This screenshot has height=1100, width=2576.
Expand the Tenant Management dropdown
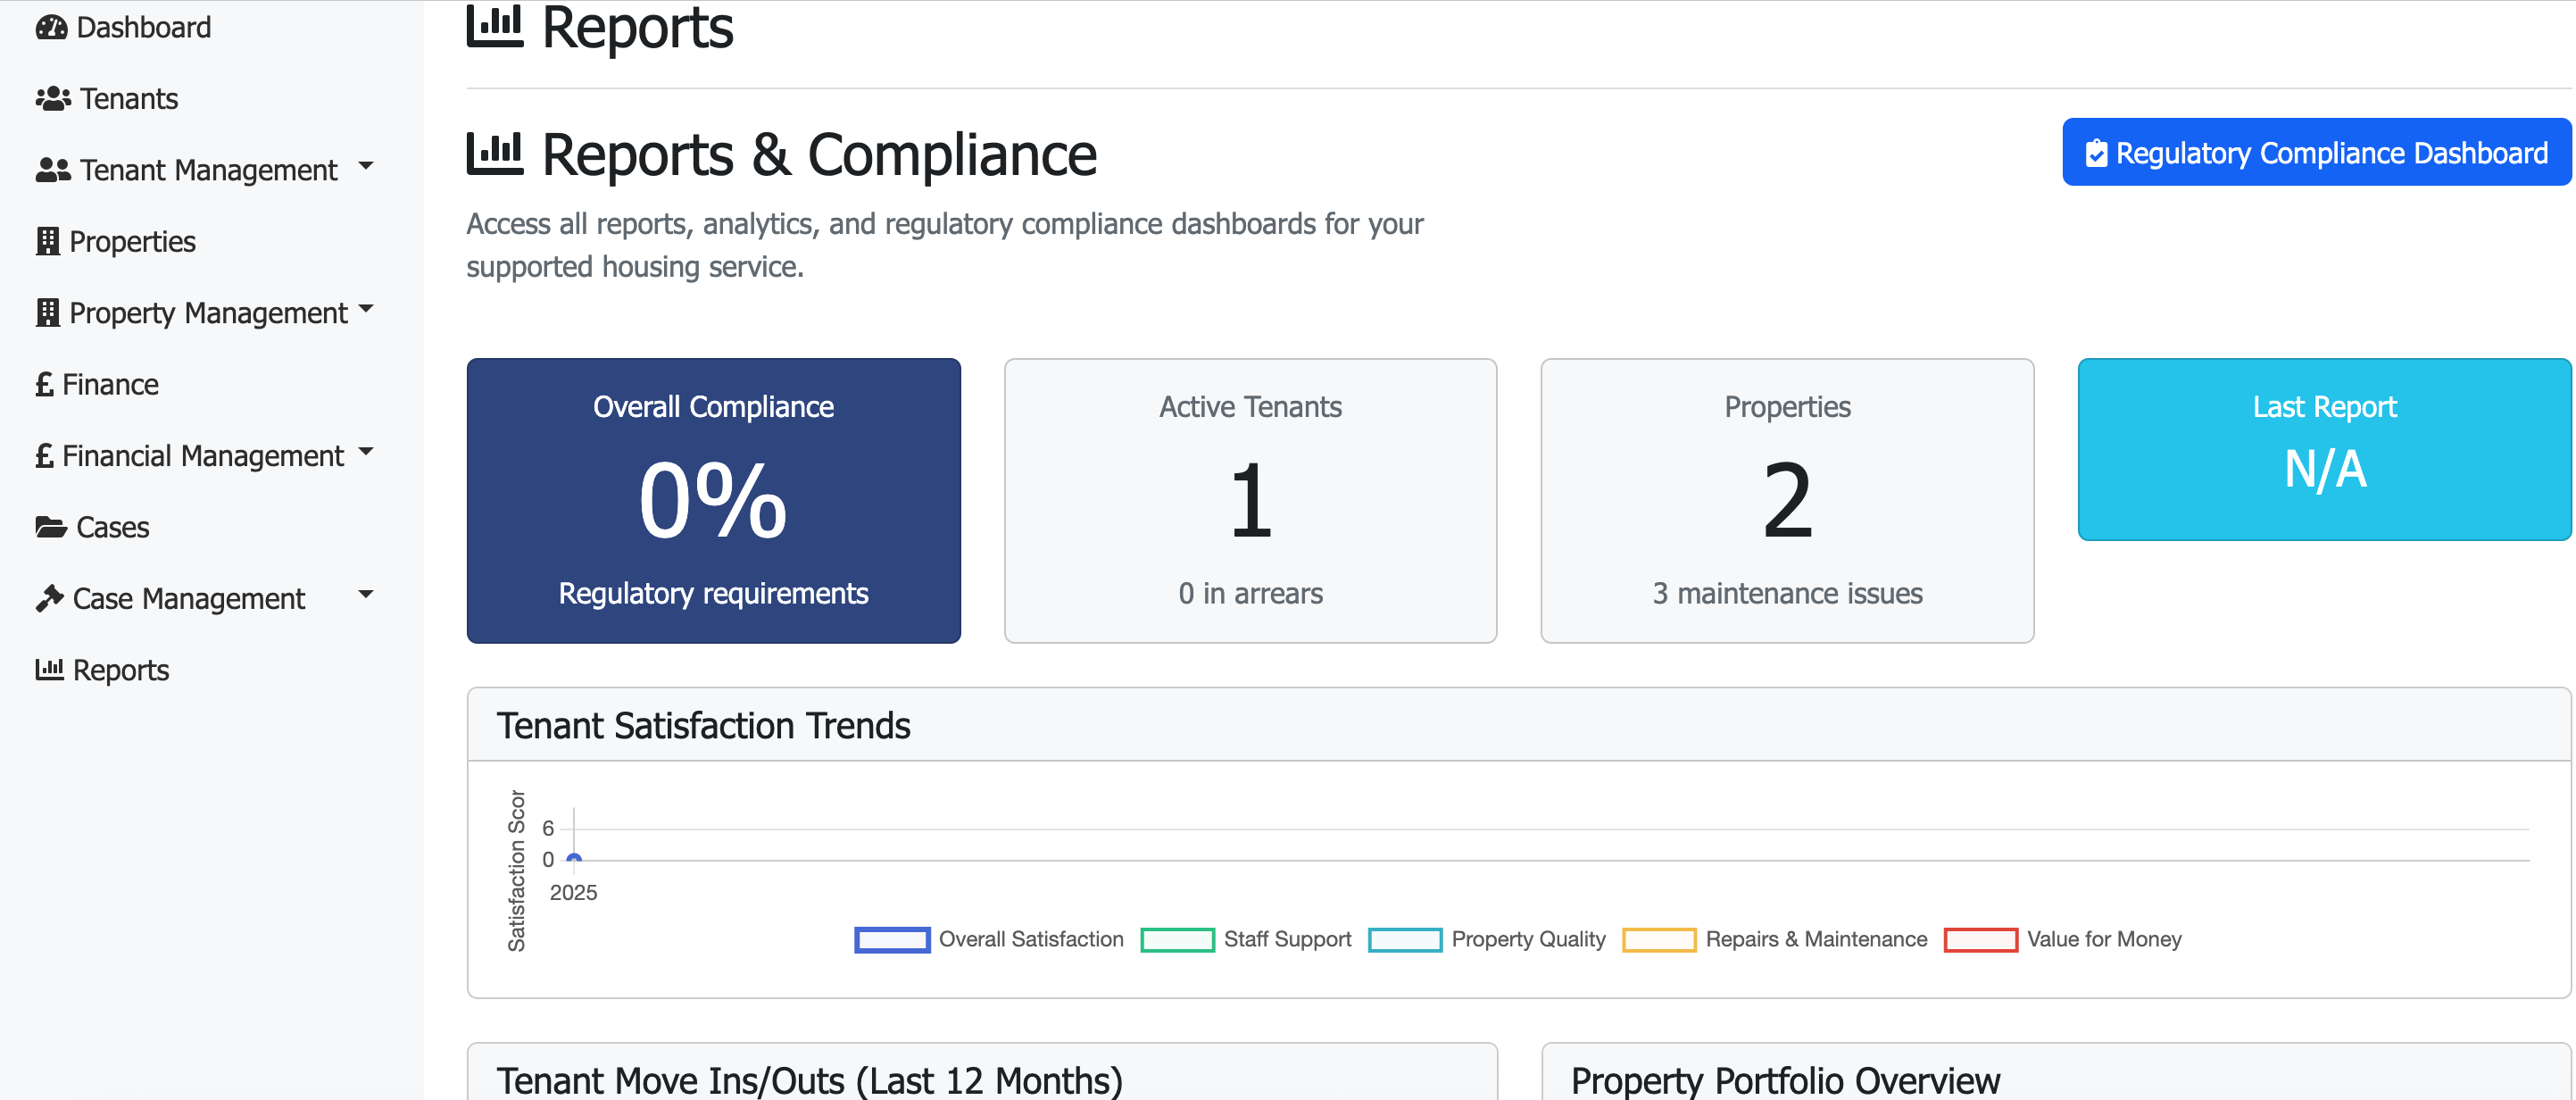pyautogui.click(x=367, y=165)
